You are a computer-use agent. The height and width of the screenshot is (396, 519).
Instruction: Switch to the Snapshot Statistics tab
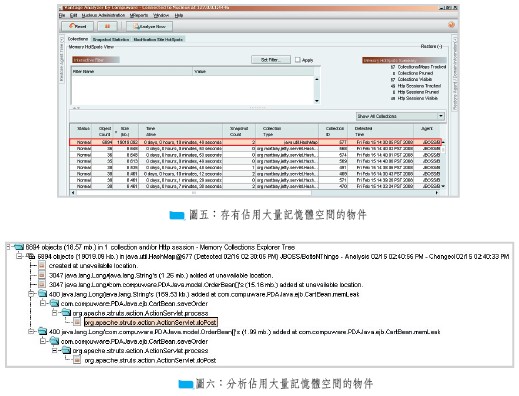pos(111,39)
